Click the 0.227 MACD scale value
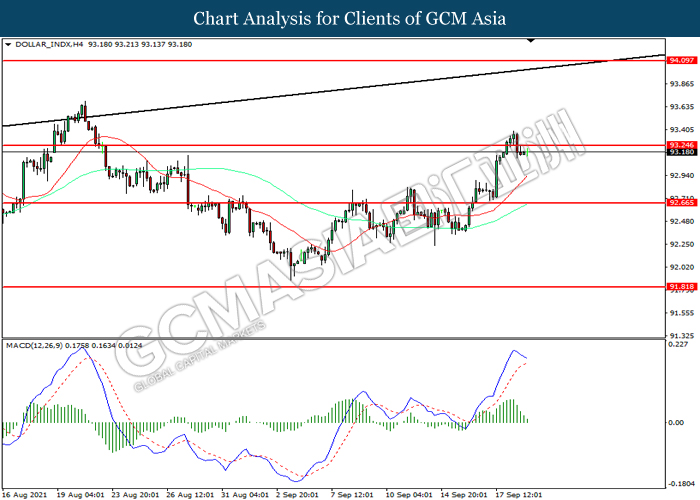Viewport: 700px width, 500px height. pos(678,344)
